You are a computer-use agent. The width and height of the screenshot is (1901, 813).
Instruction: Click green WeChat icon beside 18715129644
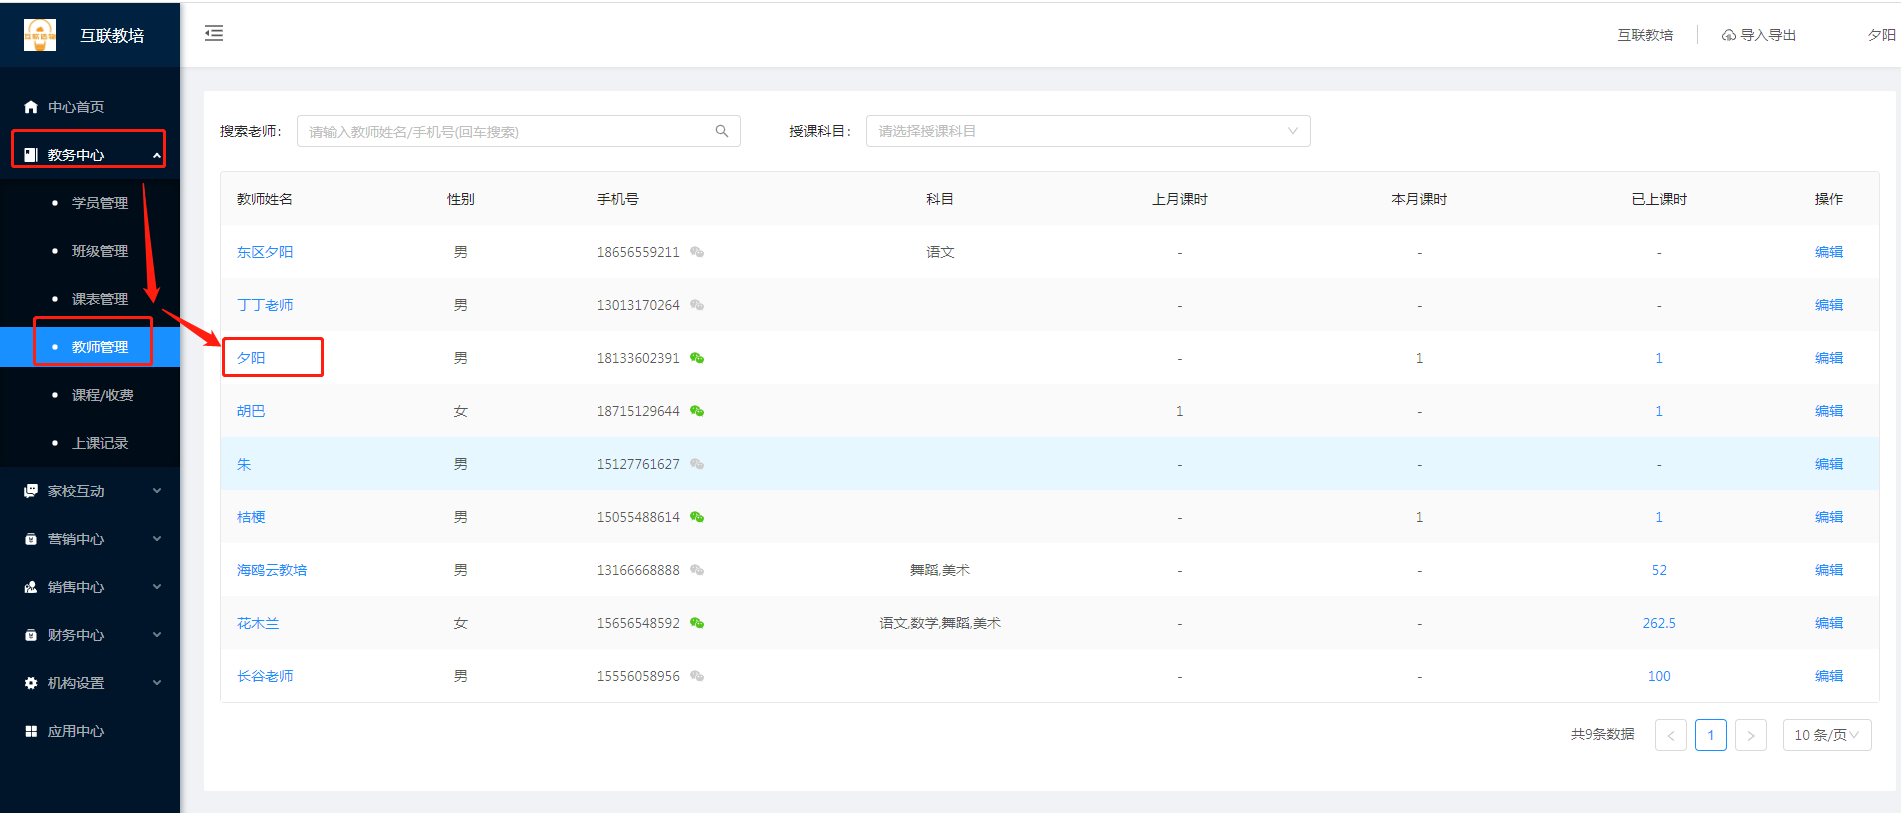[697, 411]
